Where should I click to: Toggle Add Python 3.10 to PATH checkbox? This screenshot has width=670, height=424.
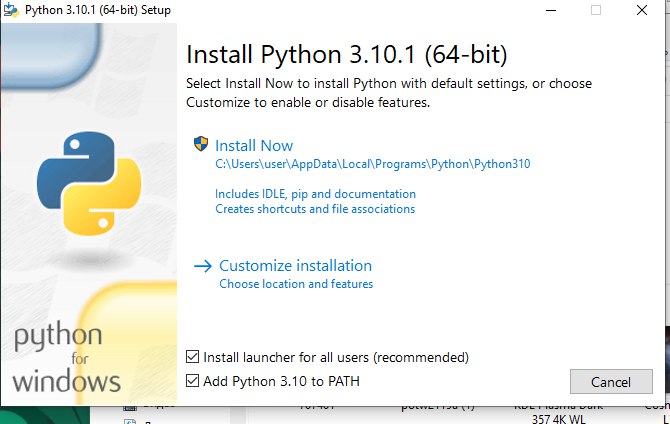(x=192, y=380)
